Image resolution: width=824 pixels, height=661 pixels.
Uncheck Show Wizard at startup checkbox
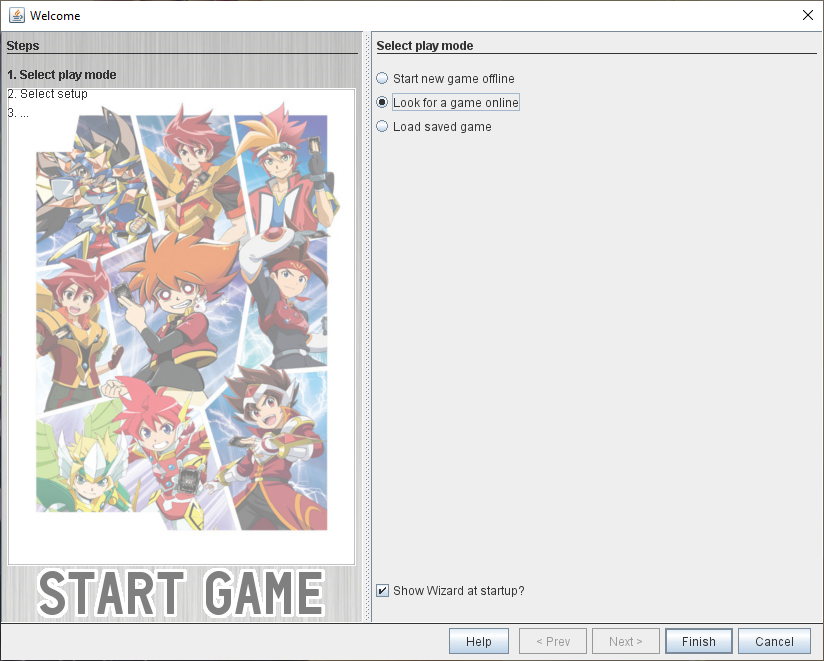click(383, 591)
